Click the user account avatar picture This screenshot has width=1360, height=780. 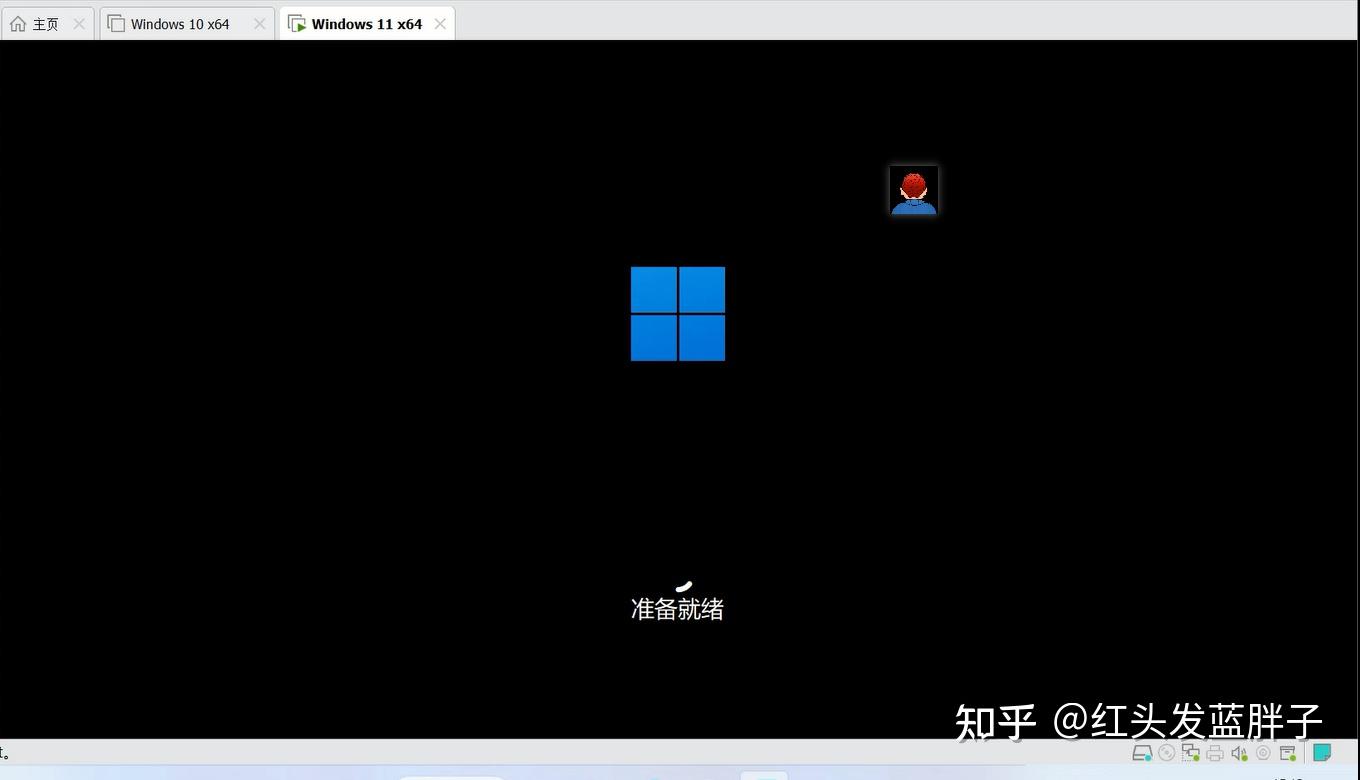pos(913,190)
